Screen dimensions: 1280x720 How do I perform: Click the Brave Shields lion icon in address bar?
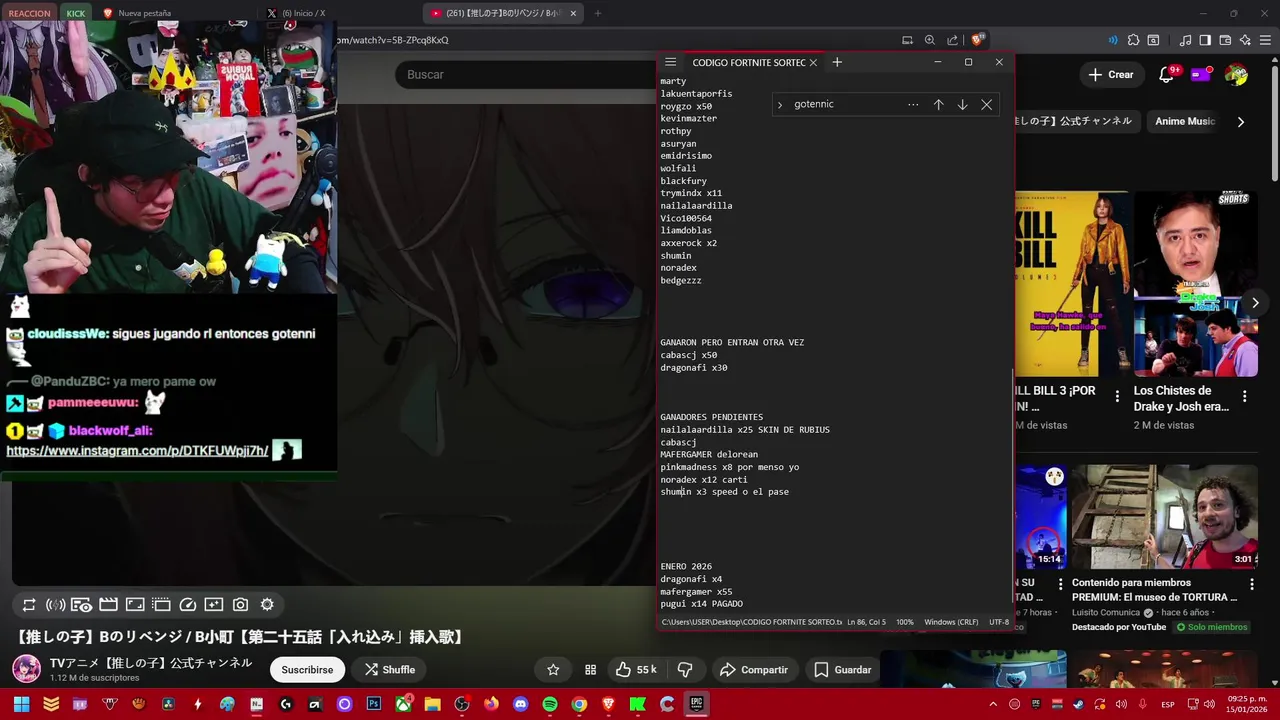(x=977, y=40)
